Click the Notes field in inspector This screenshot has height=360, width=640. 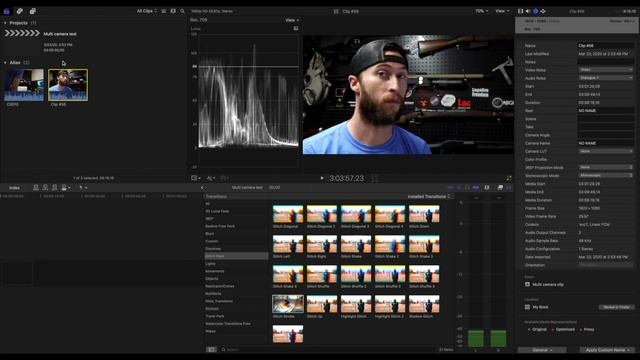[x=606, y=62]
